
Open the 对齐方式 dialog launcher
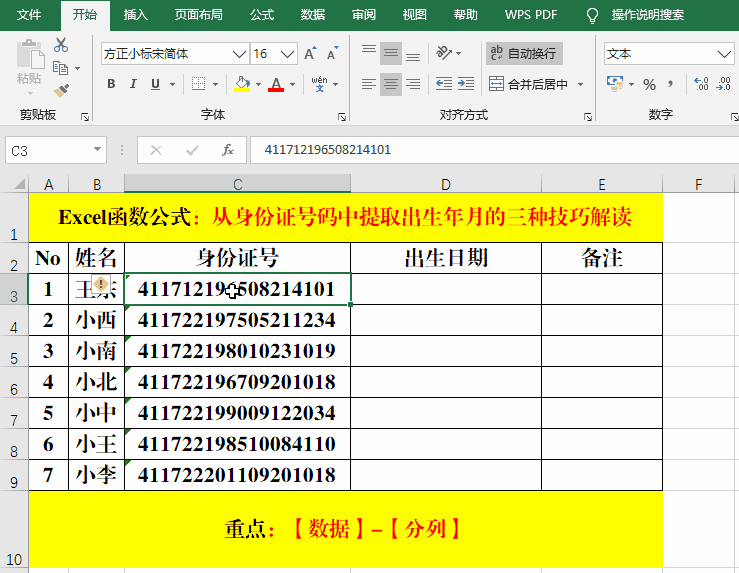point(588,116)
